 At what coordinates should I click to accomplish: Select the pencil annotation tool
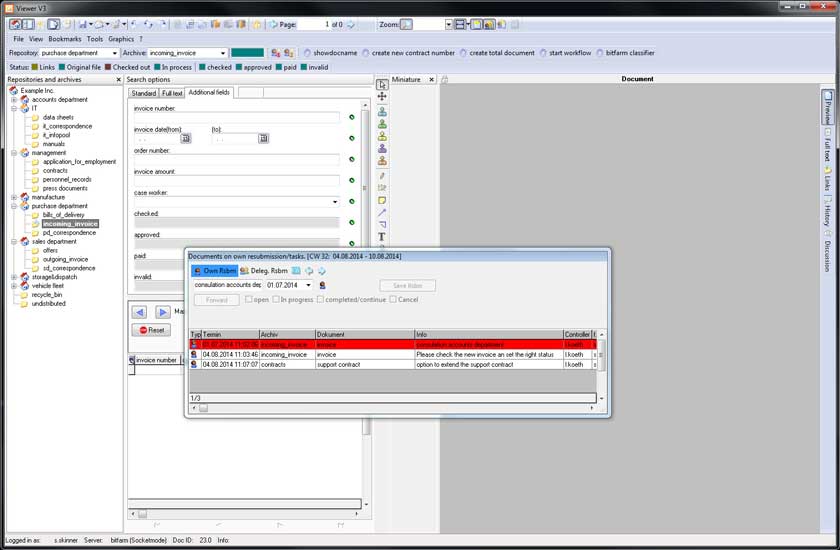point(382,176)
